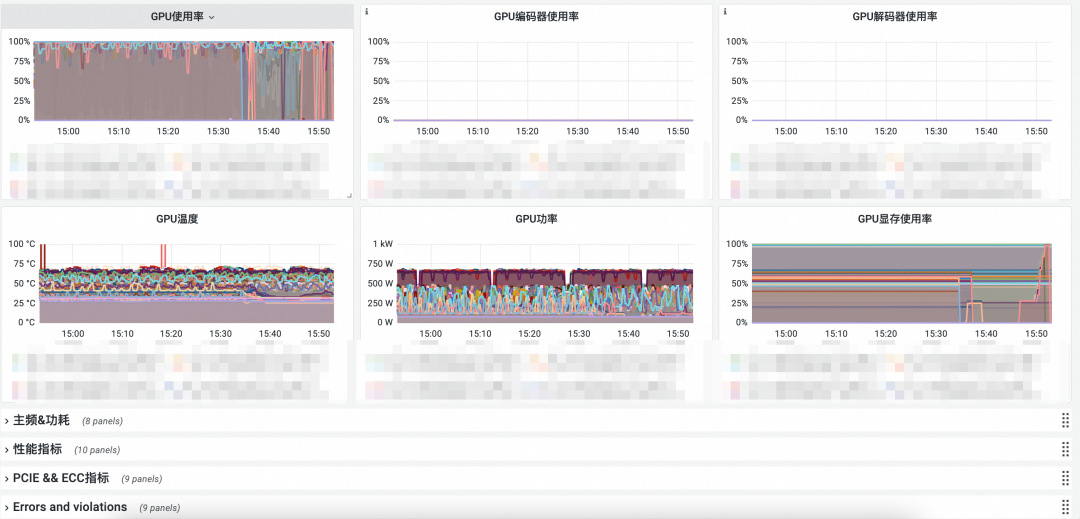This screenshot has width=1080, height=519.
Task: Click inside the GPU显存使用率 graph area
Action: [900, 285]
